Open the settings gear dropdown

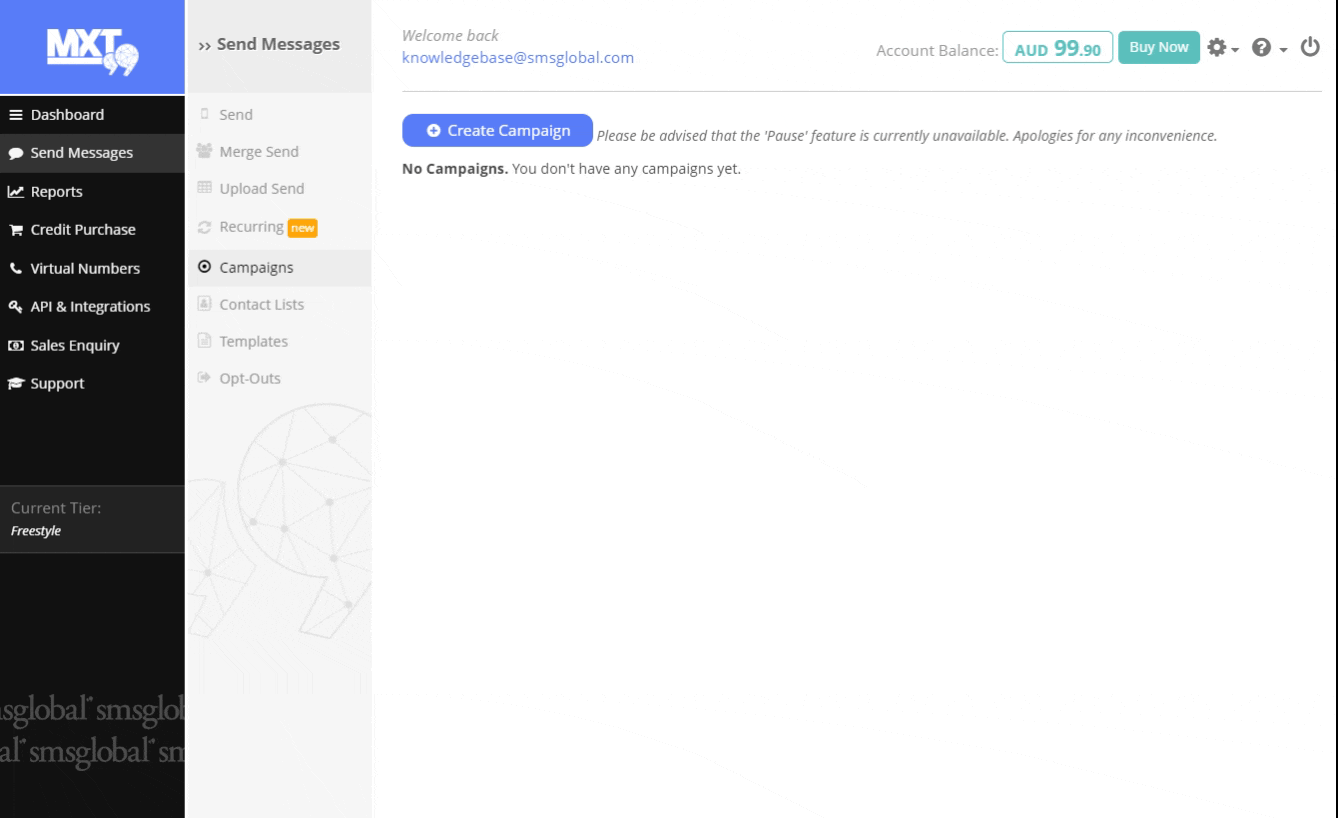[1222, 47]
